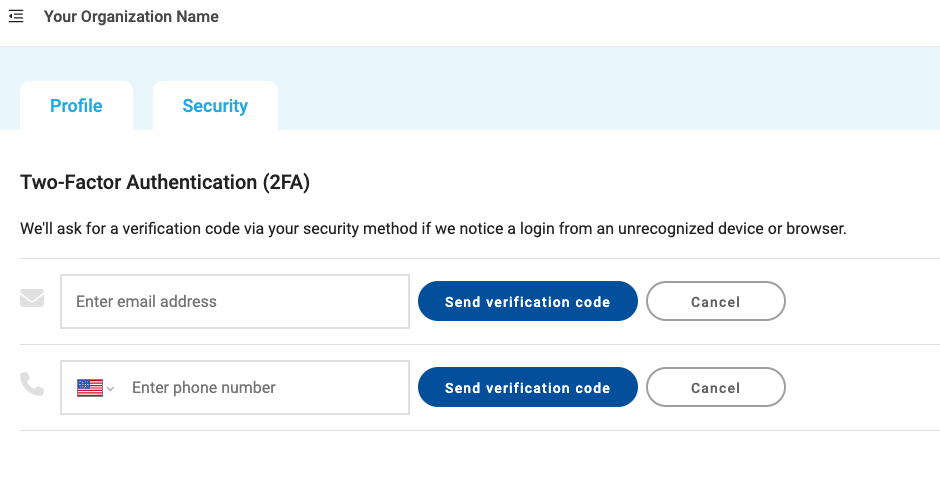The height and width of the screenshot is (482, 940).
Task: Click the envelope icon beside email field
Action: 32,298
